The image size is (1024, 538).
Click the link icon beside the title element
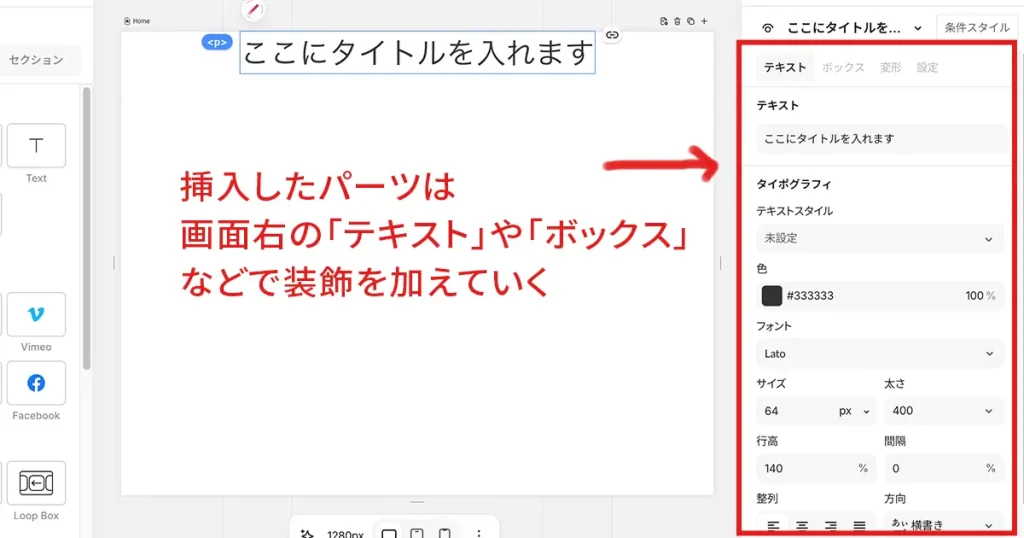pos(612,35)
